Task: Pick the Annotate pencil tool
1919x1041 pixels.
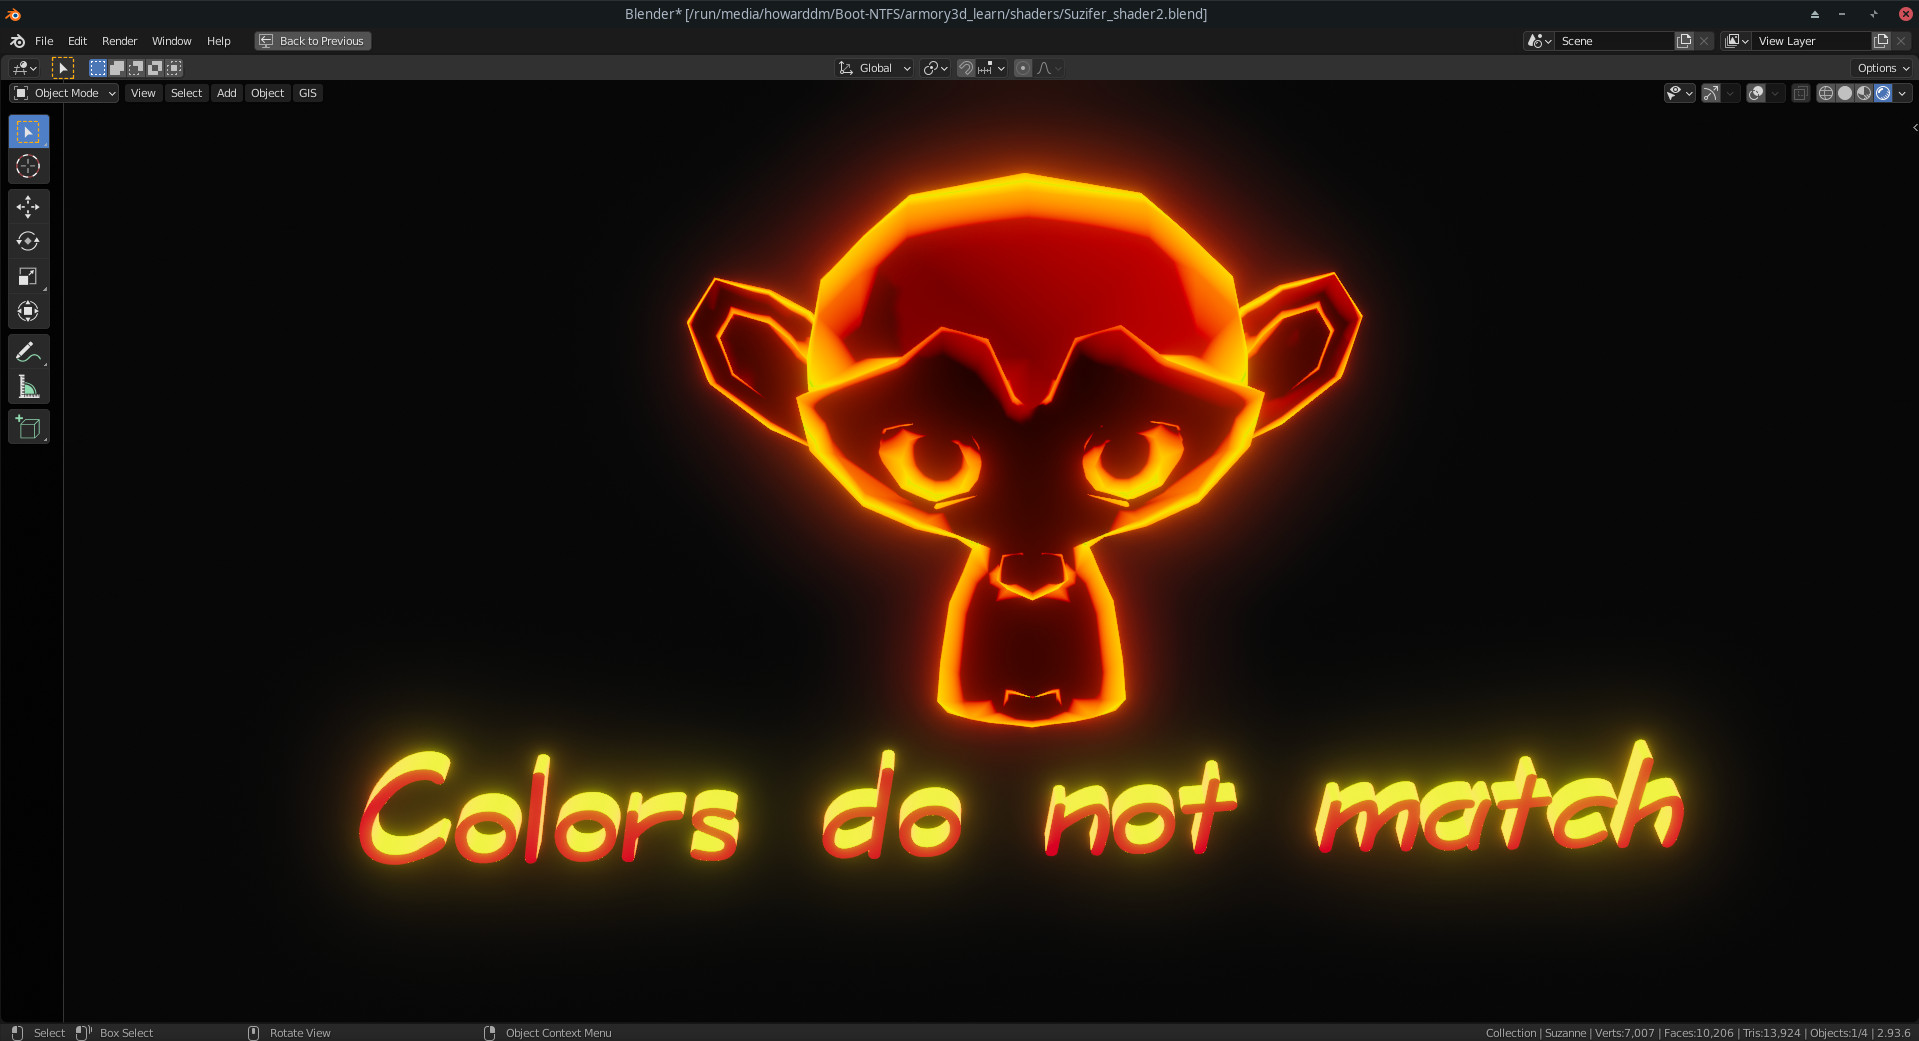Action: [28, 352]
